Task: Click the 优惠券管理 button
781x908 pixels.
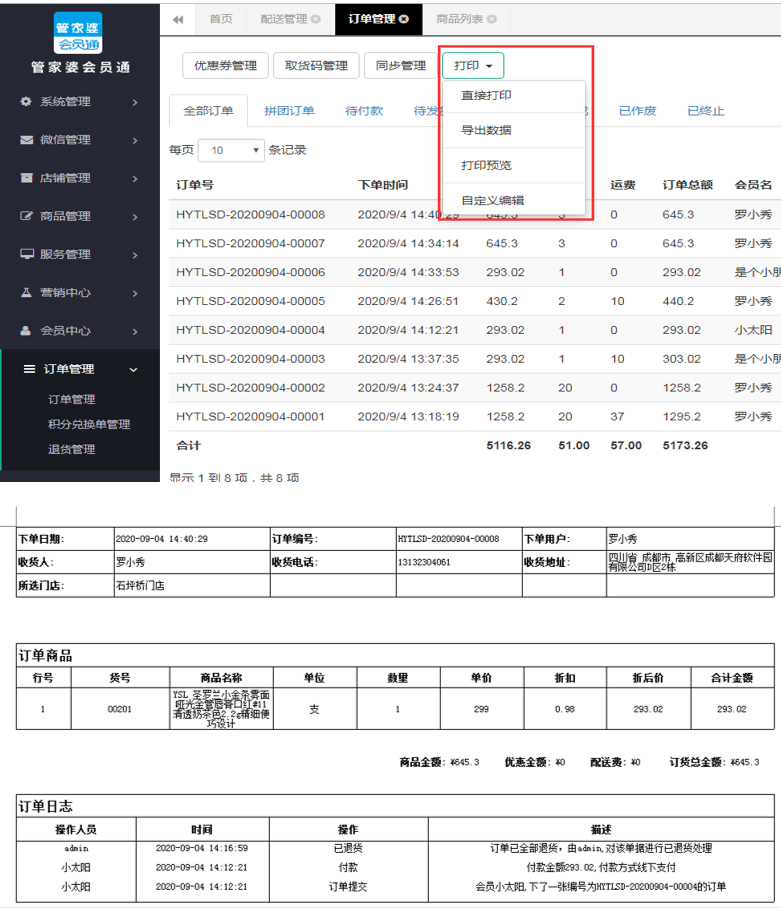Action: pos(225,65)
